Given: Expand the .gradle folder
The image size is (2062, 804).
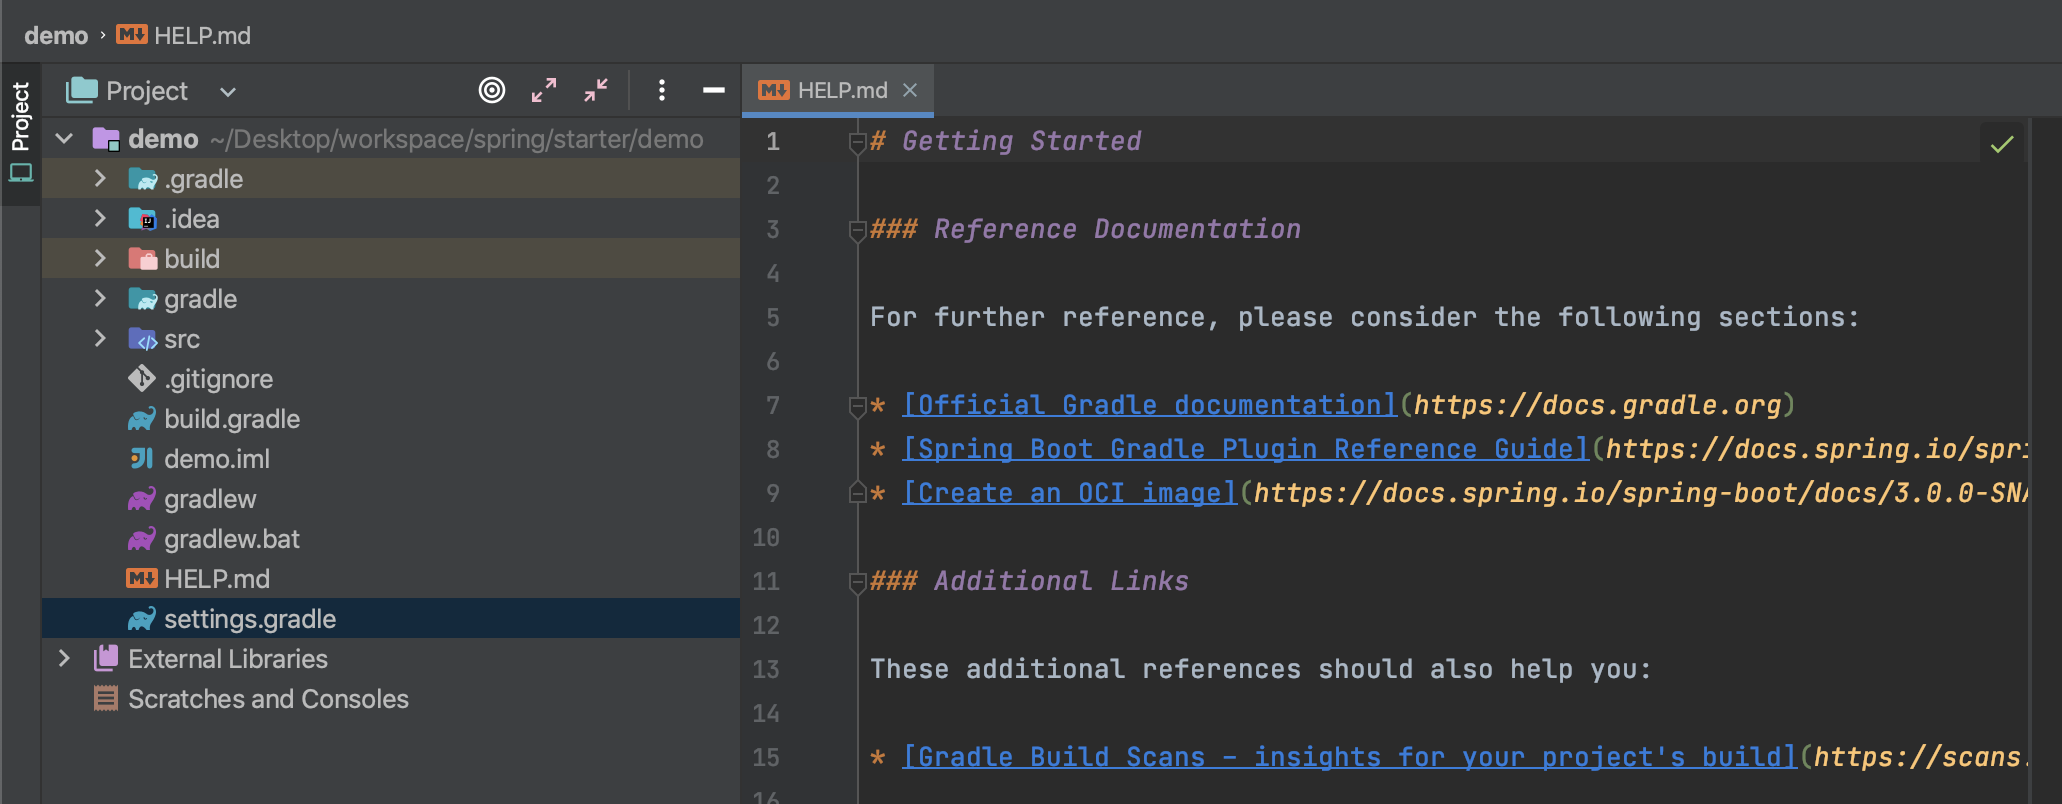Looking at the screenshot, I should tap(100, 179).
